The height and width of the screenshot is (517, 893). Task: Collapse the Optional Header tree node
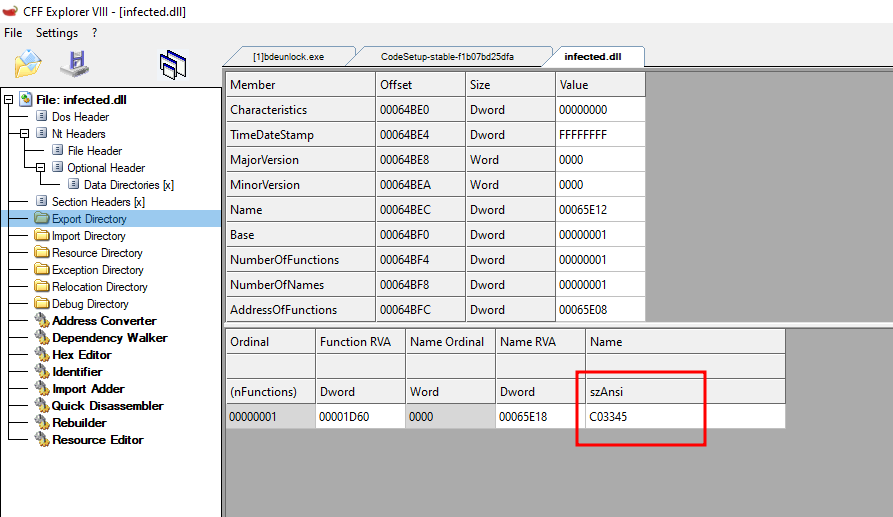(x=40, y=168)
